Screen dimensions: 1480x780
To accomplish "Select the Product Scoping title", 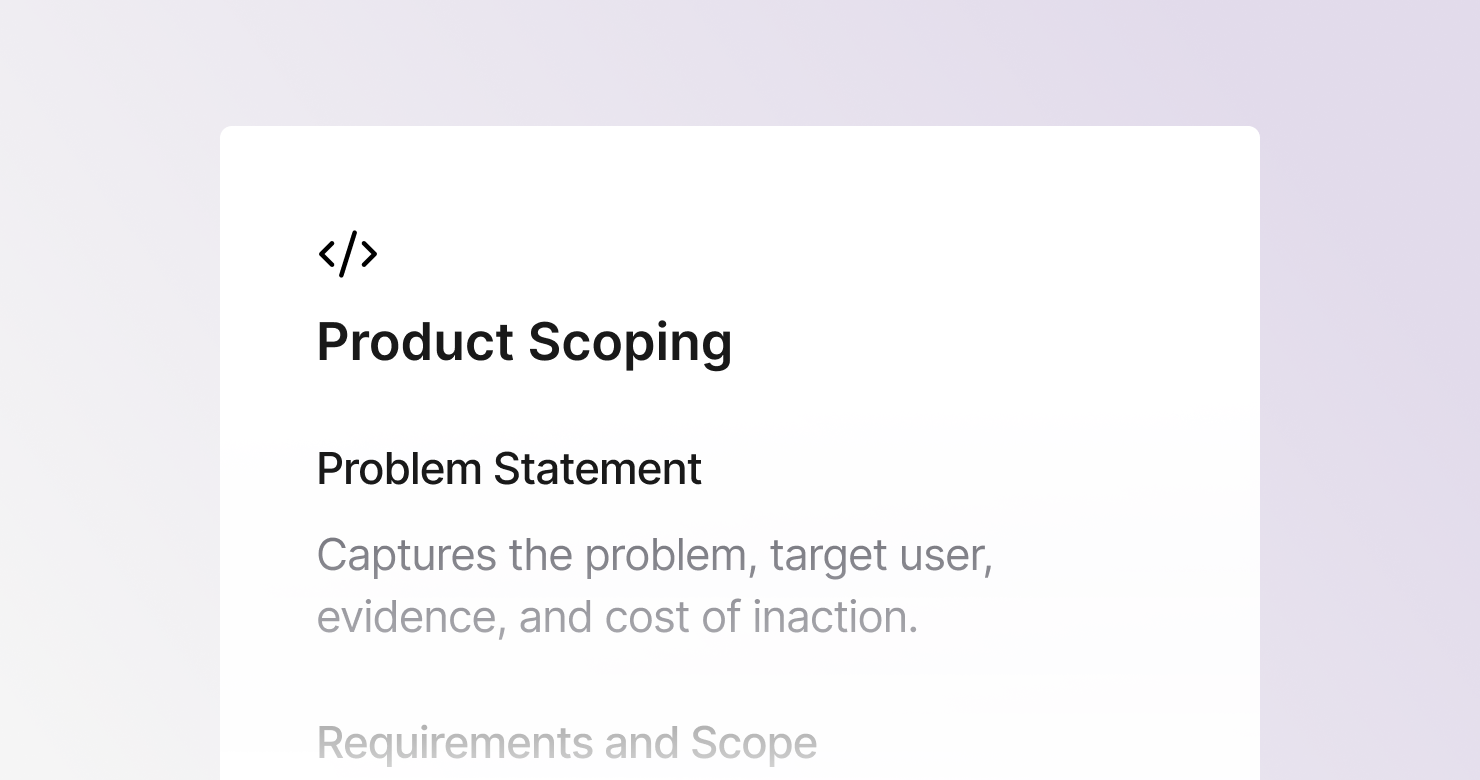I will (x=525, y=343).
